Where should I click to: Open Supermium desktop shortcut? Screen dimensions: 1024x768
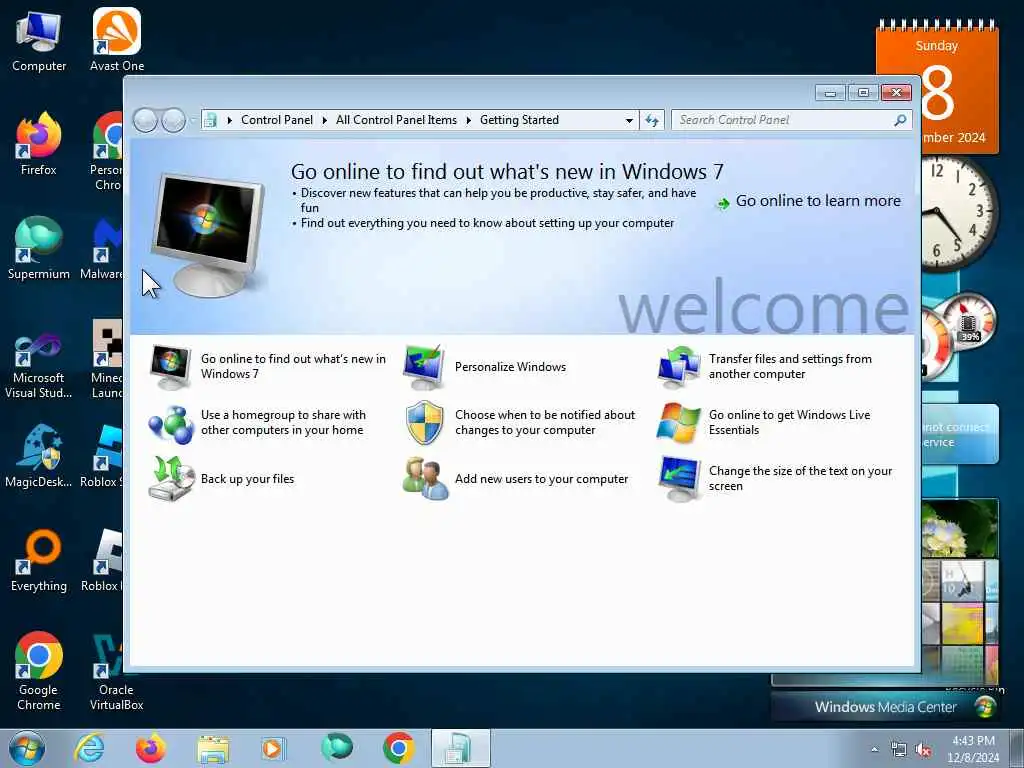(39, 249)
